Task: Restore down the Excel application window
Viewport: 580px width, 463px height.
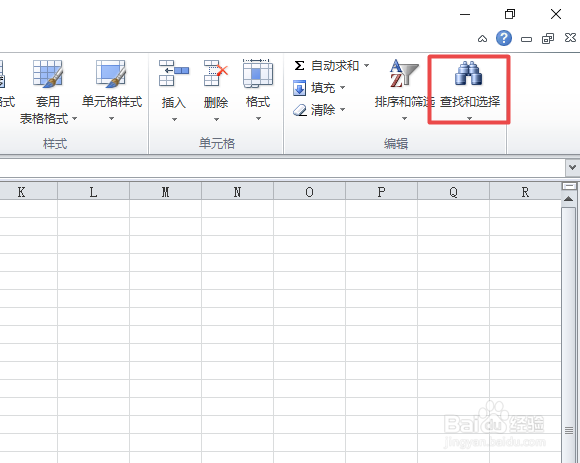Action: (x=510, y=14)
